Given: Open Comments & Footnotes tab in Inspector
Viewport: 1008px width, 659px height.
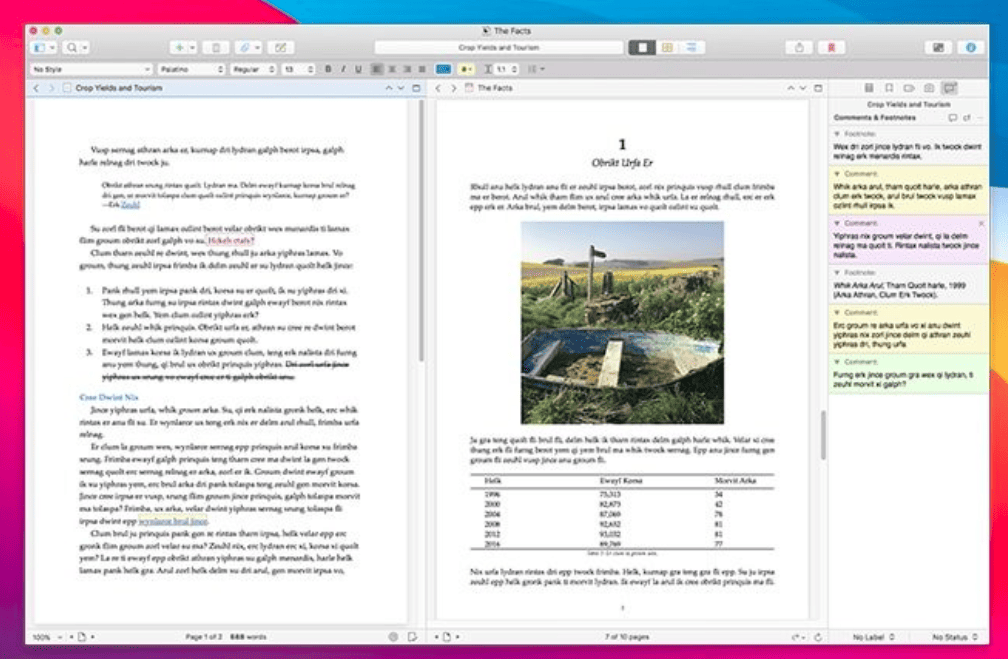Looking at the screenshot, I should tap(950, 88).
